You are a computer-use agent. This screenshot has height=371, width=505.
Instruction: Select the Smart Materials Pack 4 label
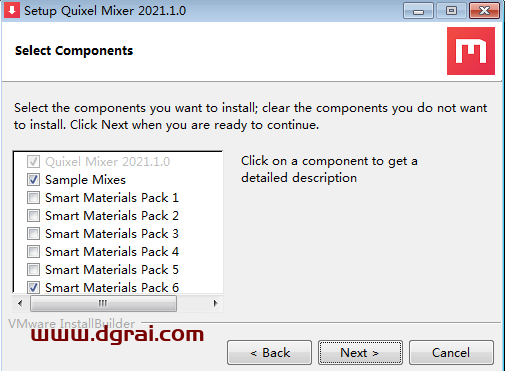pos(112,252)
